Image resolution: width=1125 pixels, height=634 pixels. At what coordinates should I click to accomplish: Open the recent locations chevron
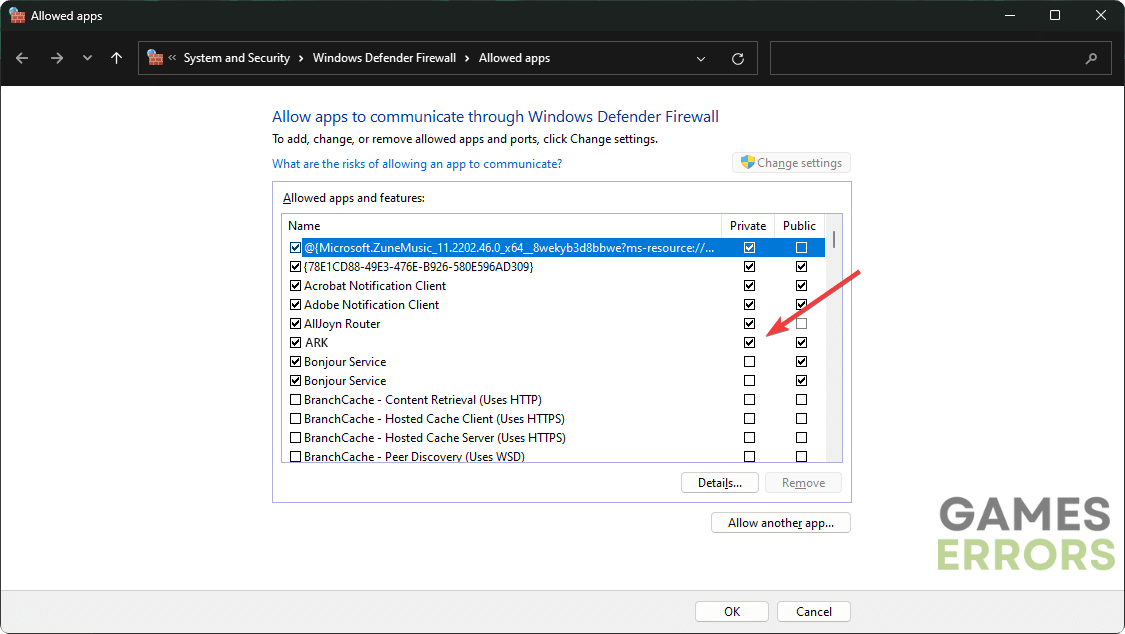tap(87, 58)
